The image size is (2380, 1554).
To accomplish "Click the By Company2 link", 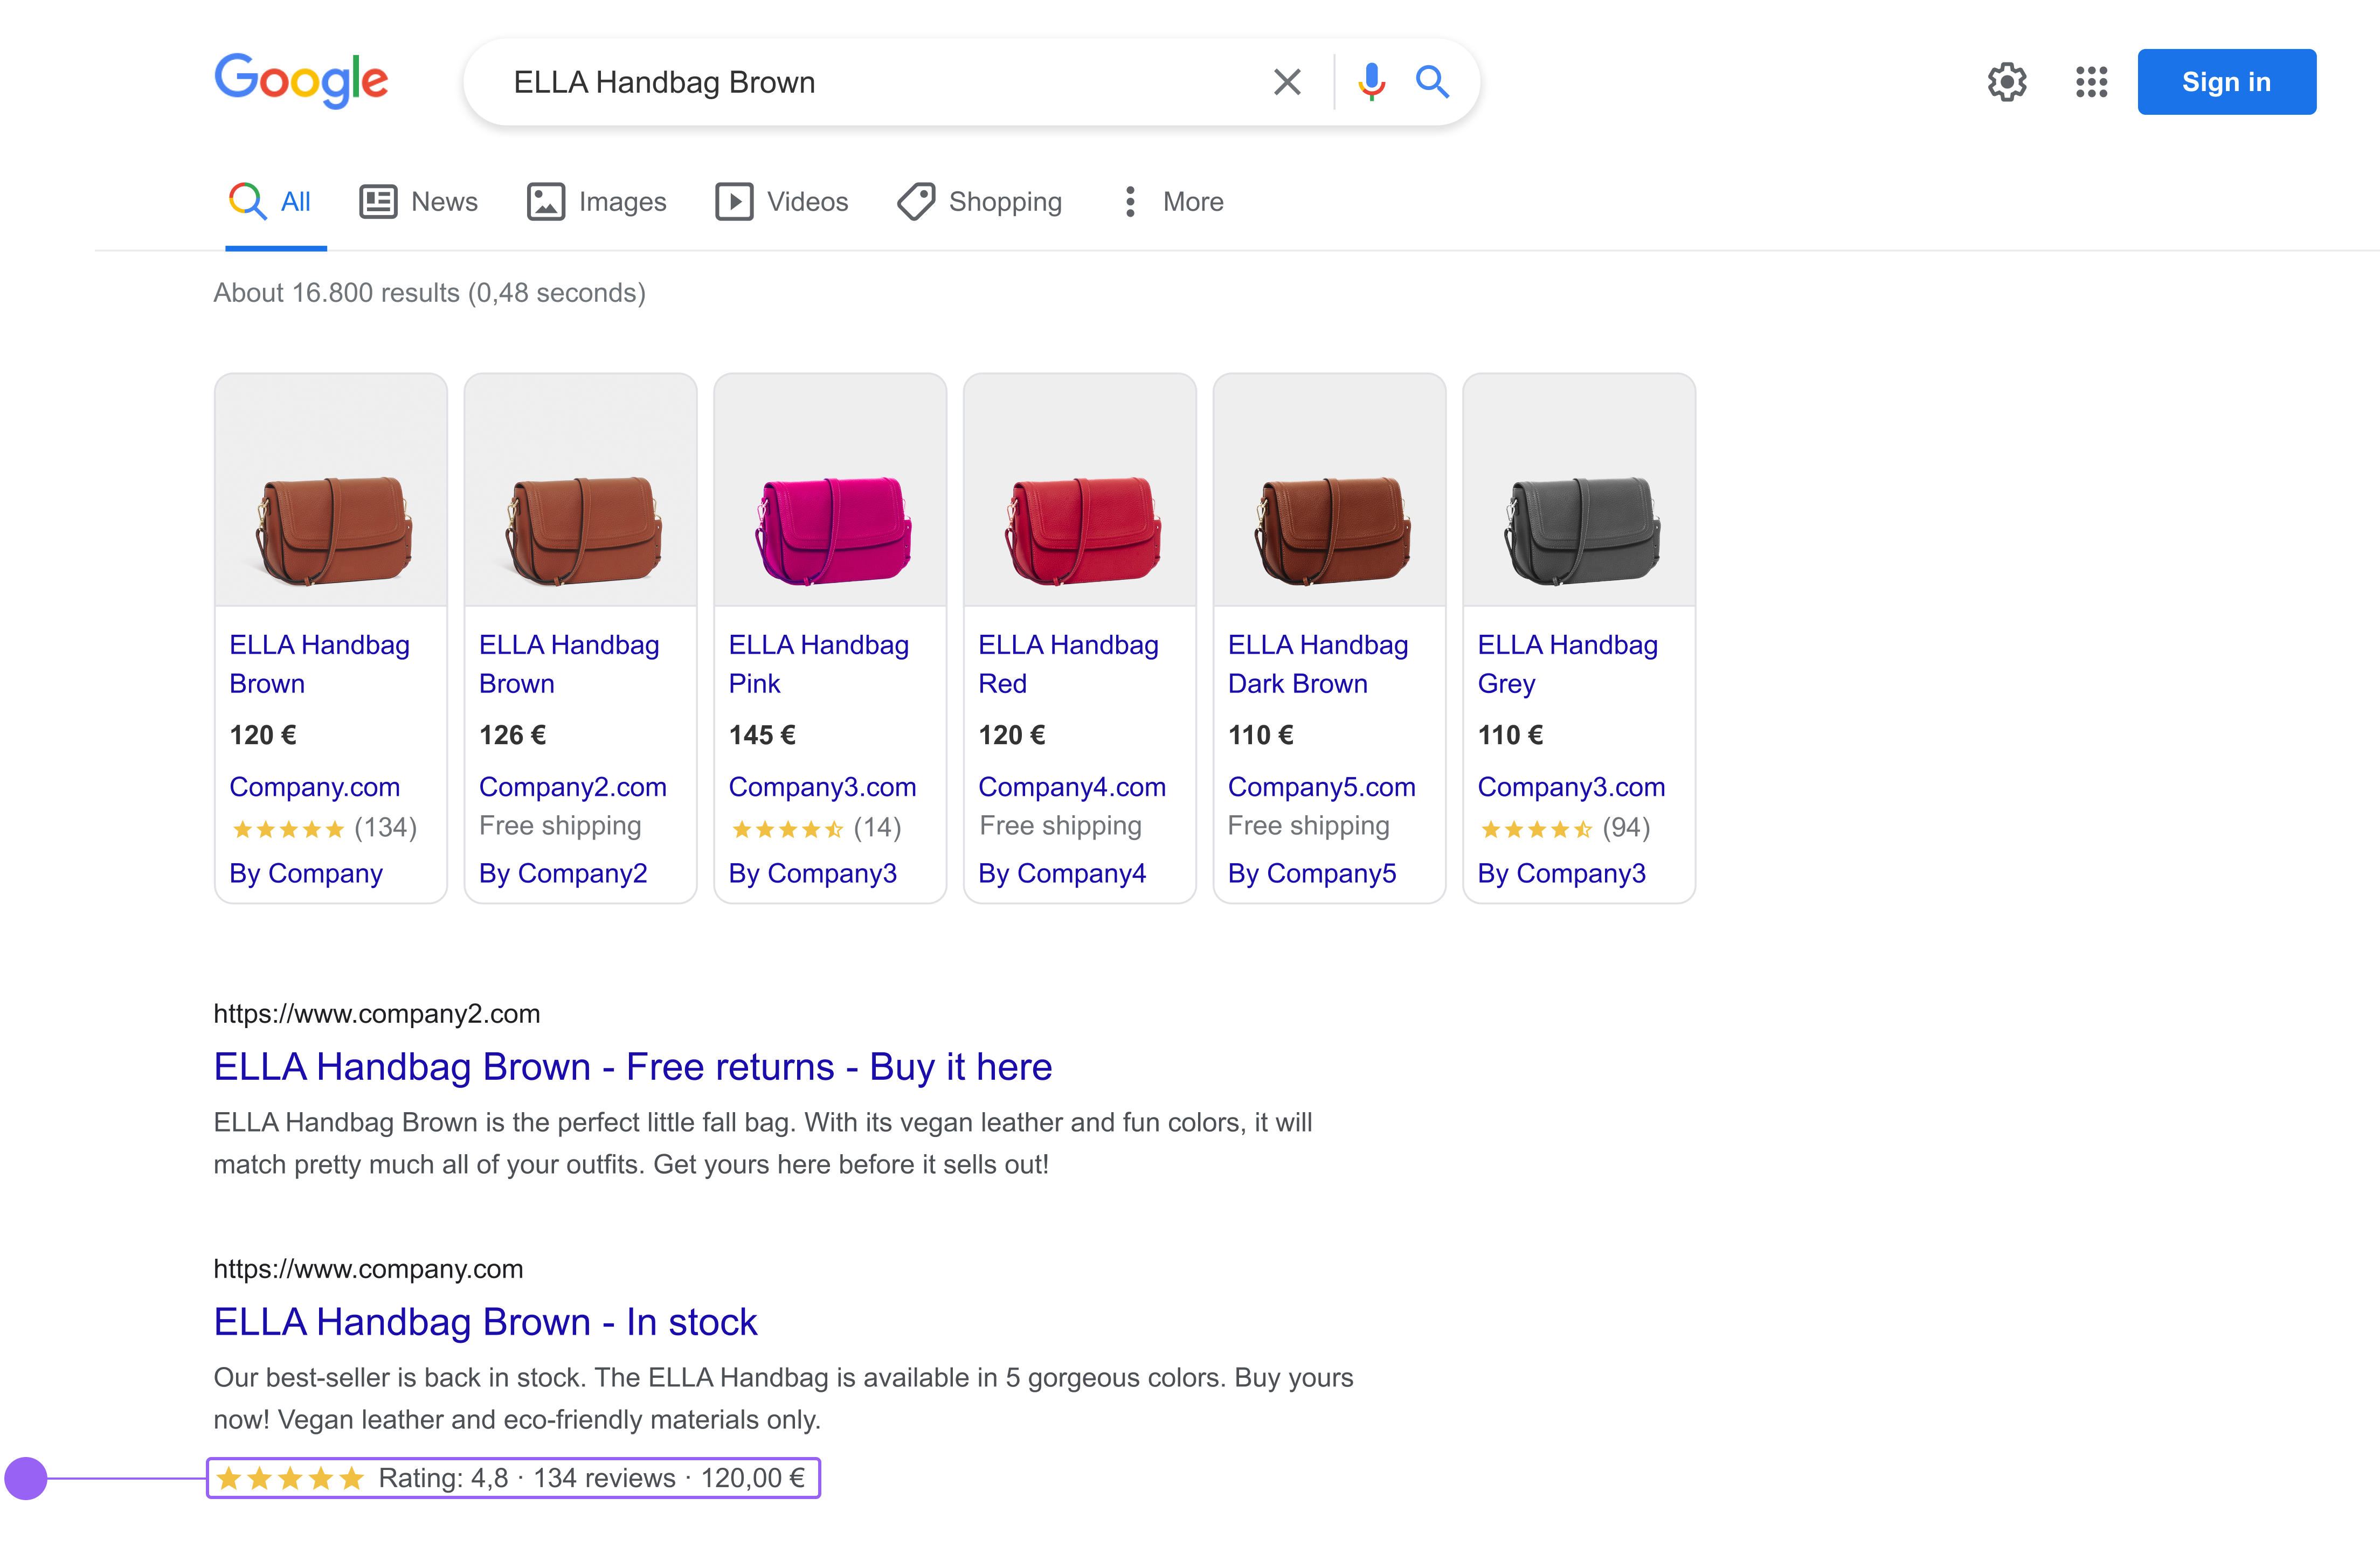I will (562, 873).
